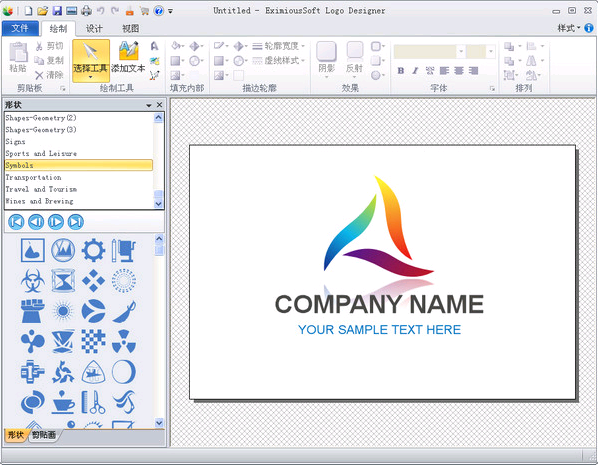Screen dimensions: 598x466
Task: Close the shapes panel
Action: tap(159, 105)
